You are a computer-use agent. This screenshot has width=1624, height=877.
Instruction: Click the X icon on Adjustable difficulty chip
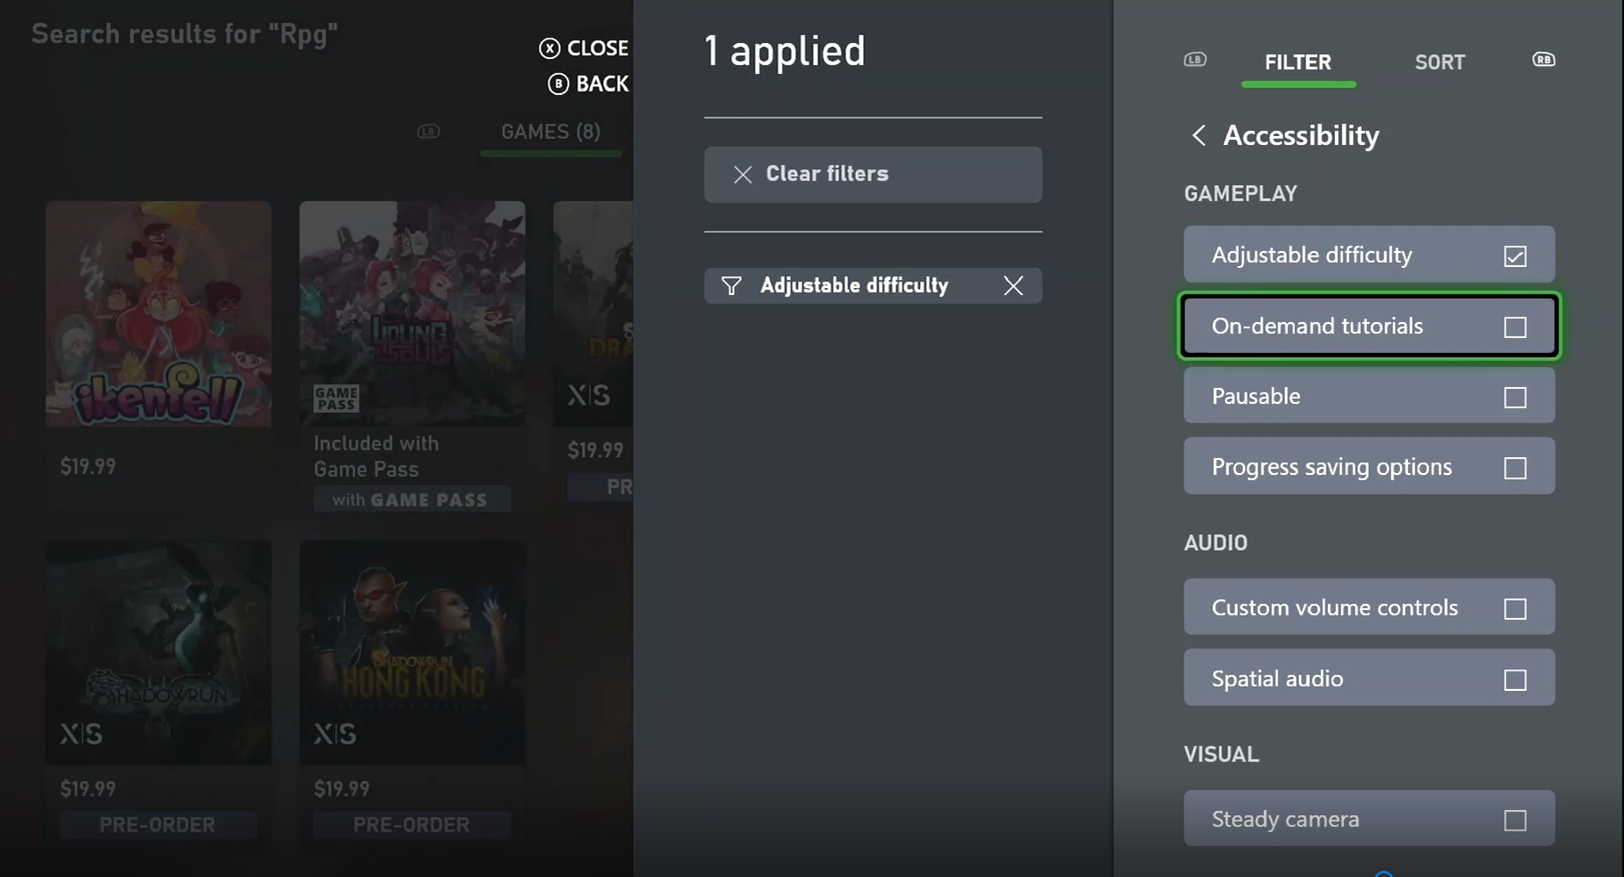[1013, 286]
